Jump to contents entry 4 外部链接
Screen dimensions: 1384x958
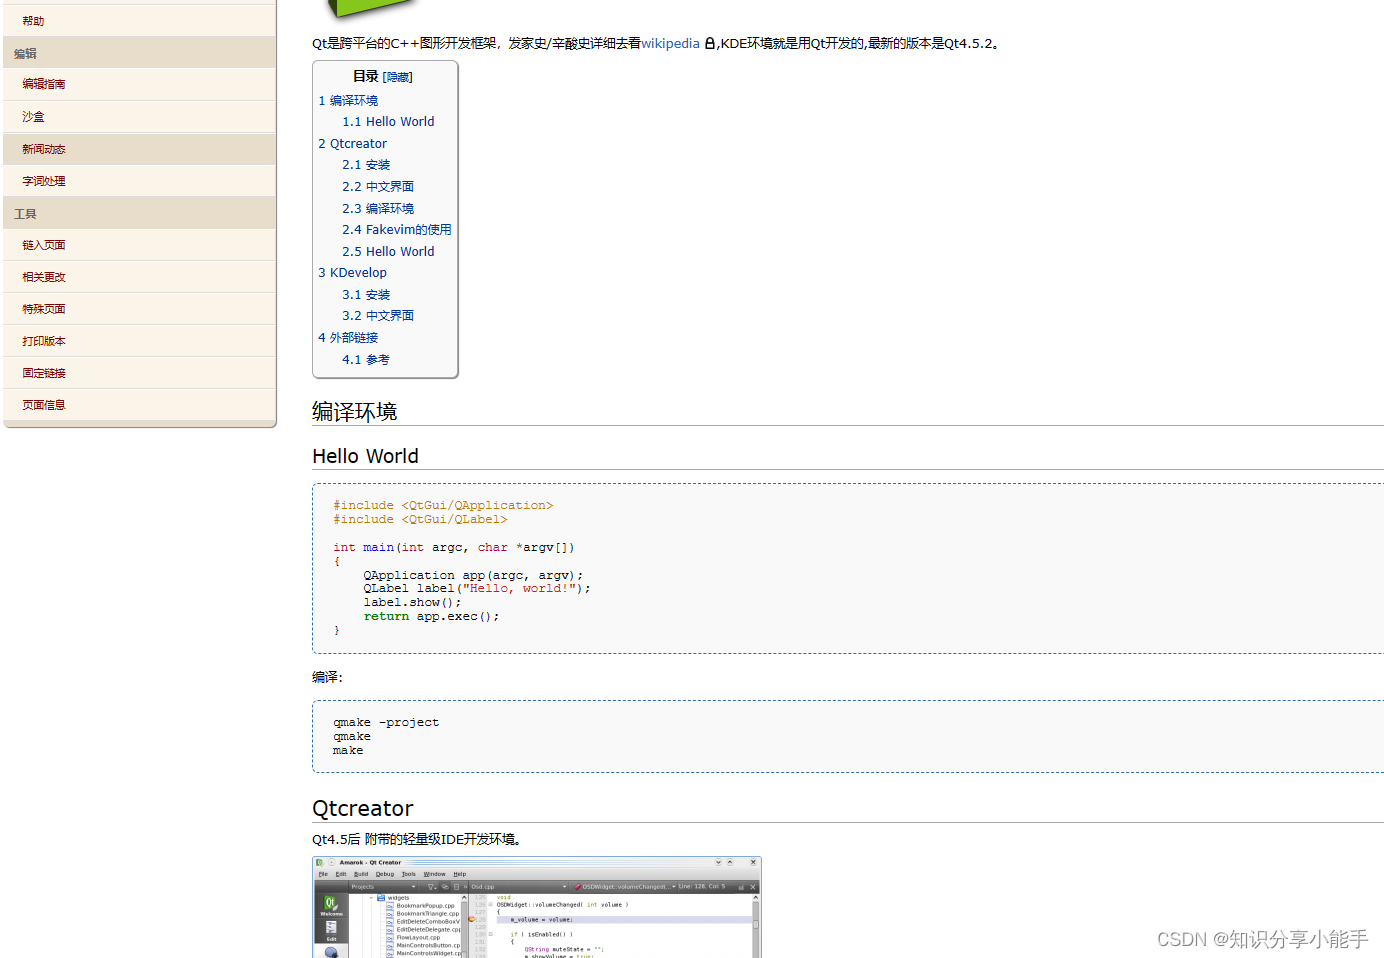[x=348, y=338]
